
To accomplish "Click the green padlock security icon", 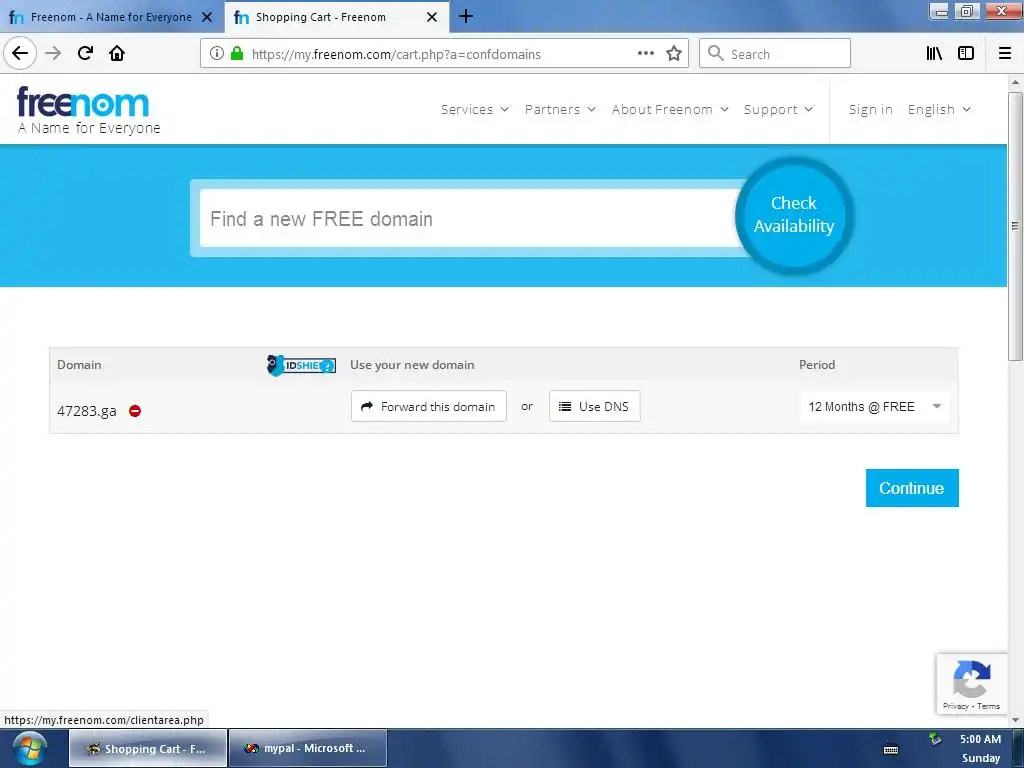I will [x=237, y=54].
